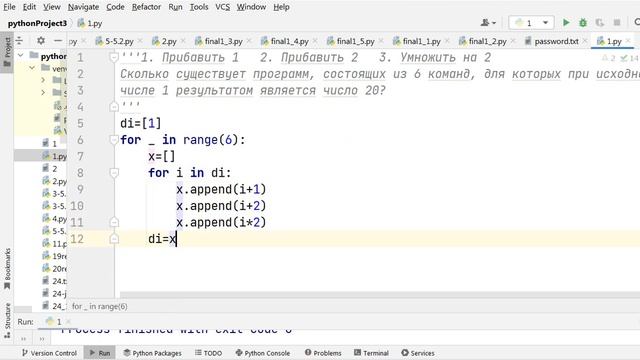Open the Refactor menu

(146, 7)
